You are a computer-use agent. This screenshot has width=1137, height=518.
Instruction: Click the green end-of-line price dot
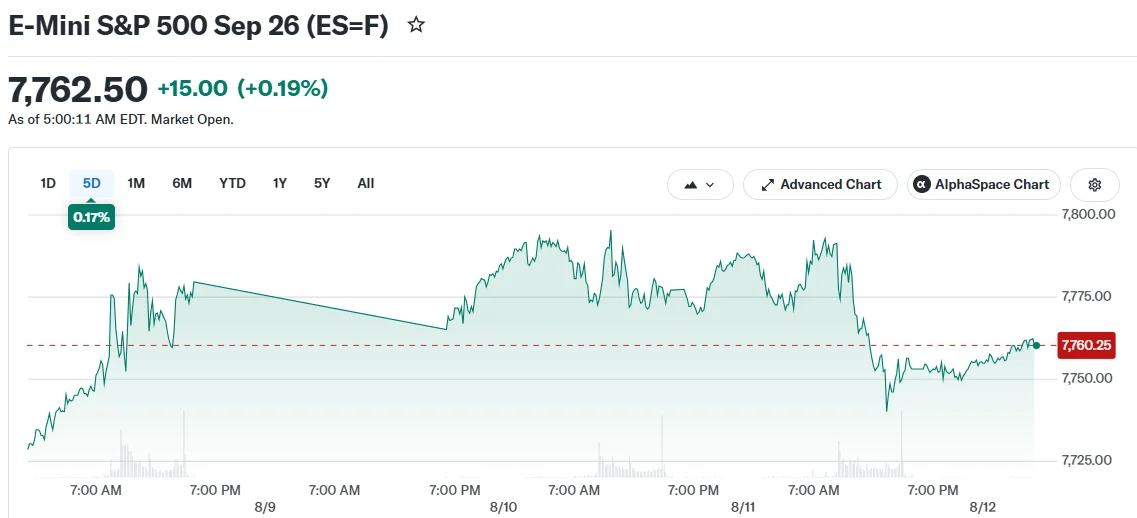click(x=1036, y=345)
